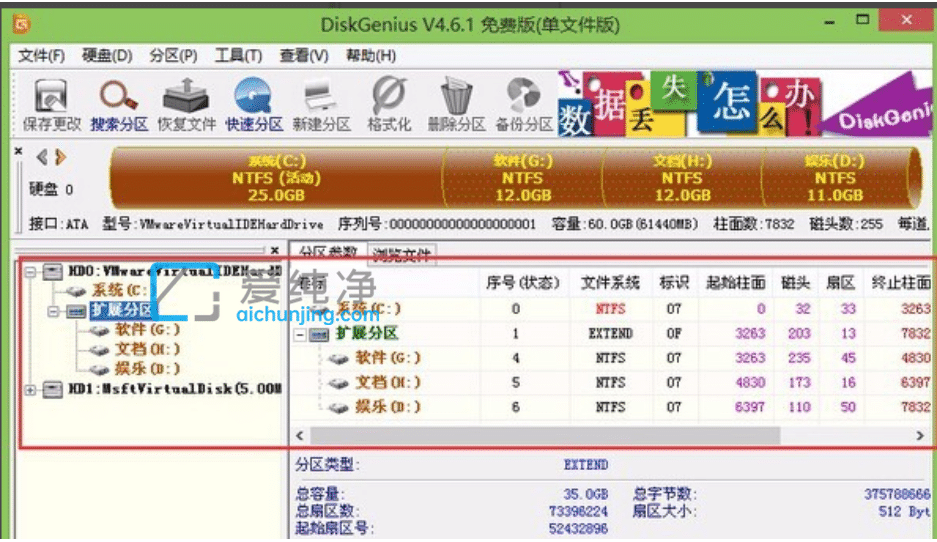Select 扩展分区 in the left tree

[123, 310]
